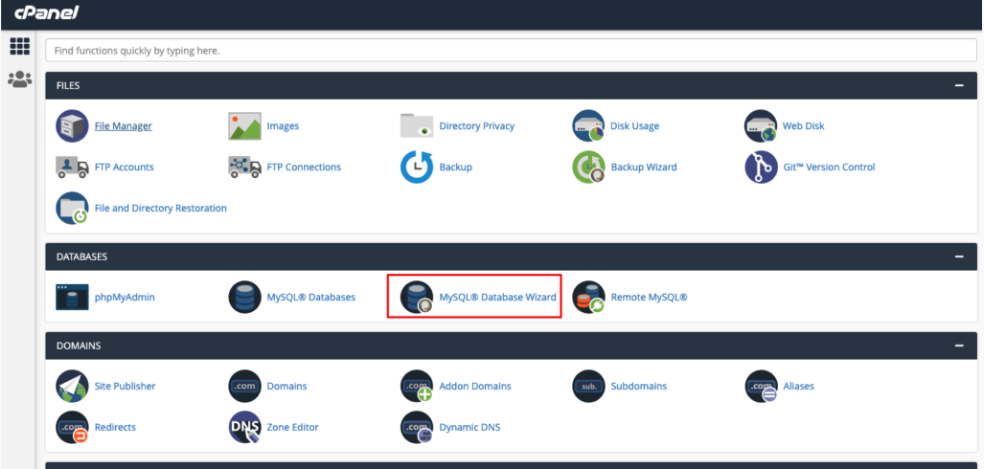Click the cPanel logo
This screenshot has width=984, height=469.
[x=45, y=14]
